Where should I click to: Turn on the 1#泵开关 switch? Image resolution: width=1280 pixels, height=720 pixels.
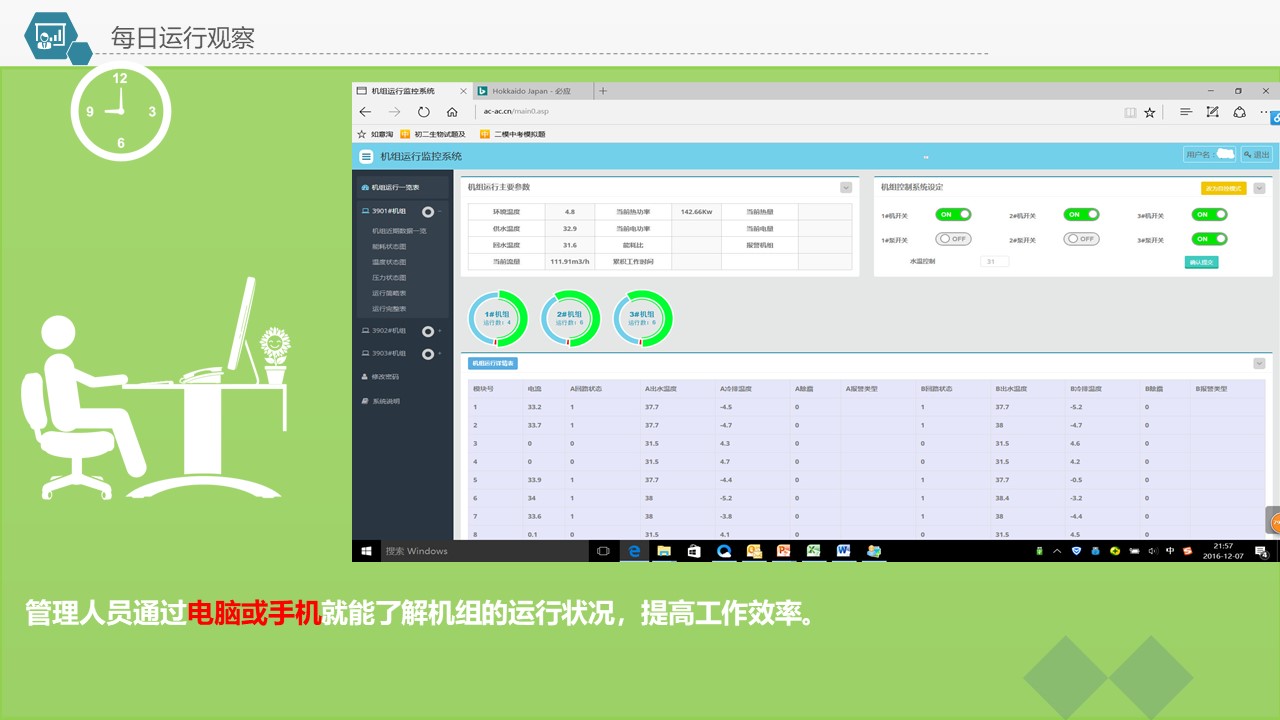953,239
